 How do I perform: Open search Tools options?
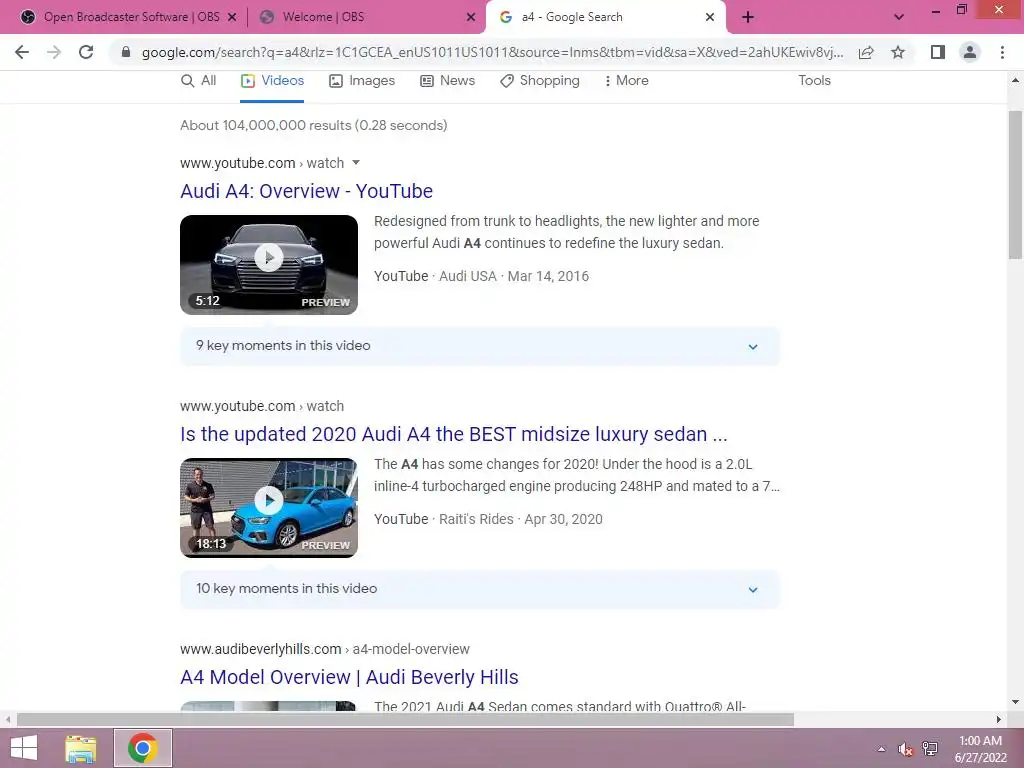[x=814, y=81]
